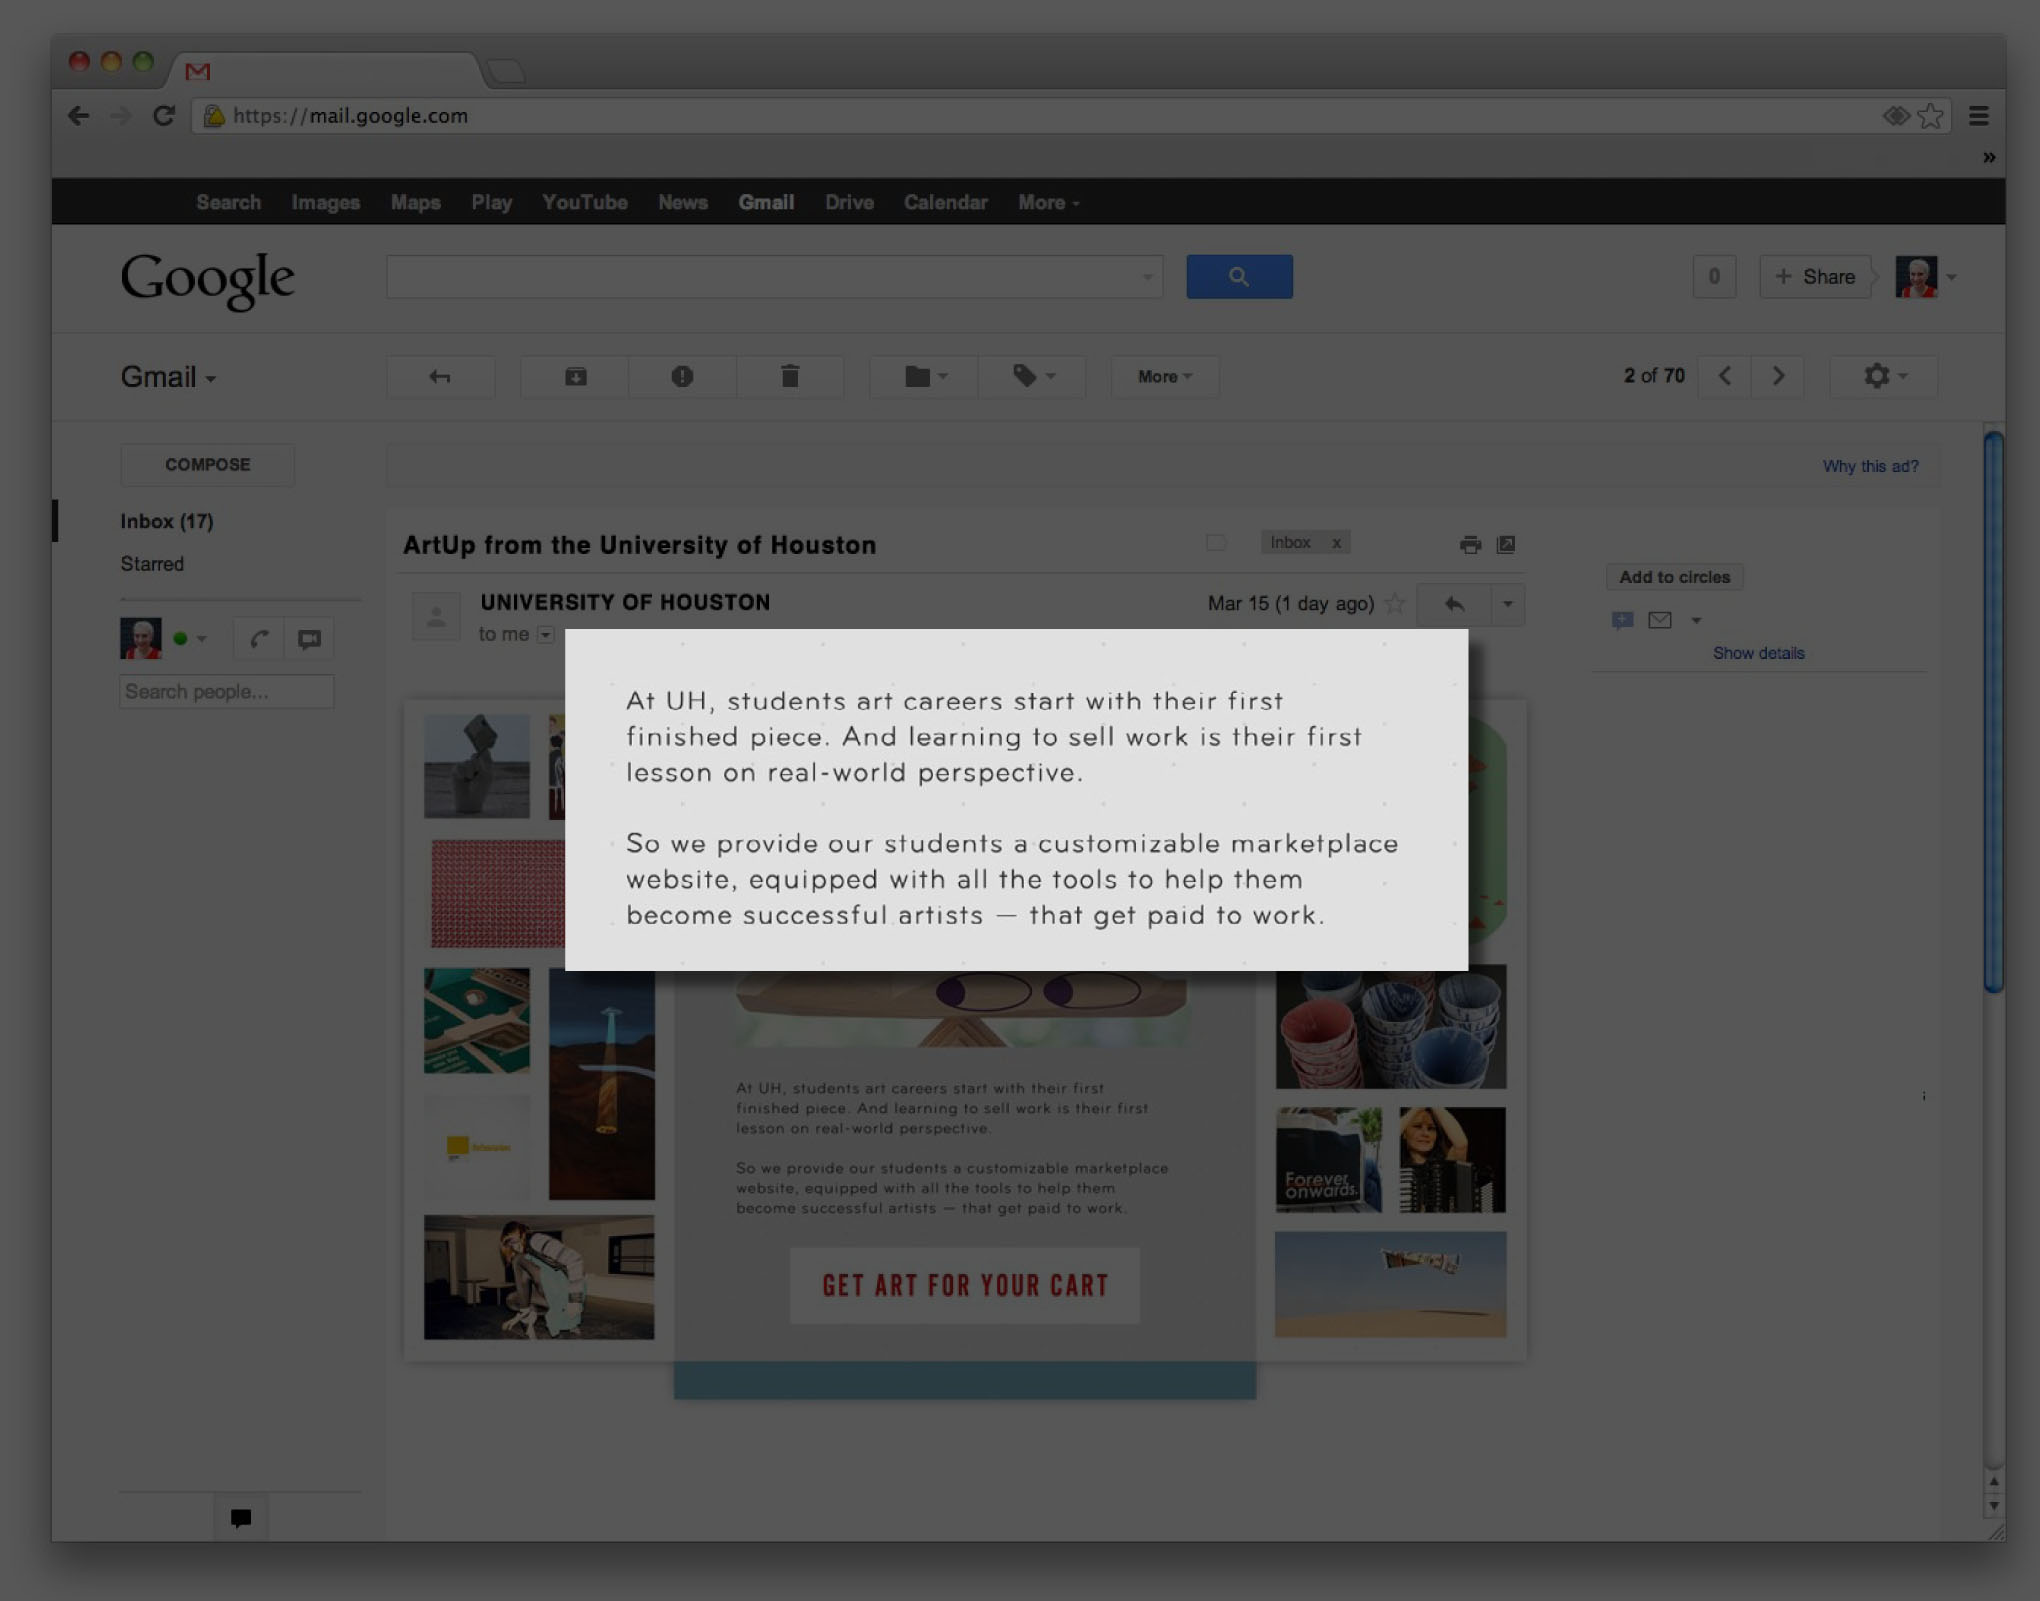Image resolution: width=2040 pixels, height=1601 pixels.
Task: Archive this conversation
Action: pos(576,377)
